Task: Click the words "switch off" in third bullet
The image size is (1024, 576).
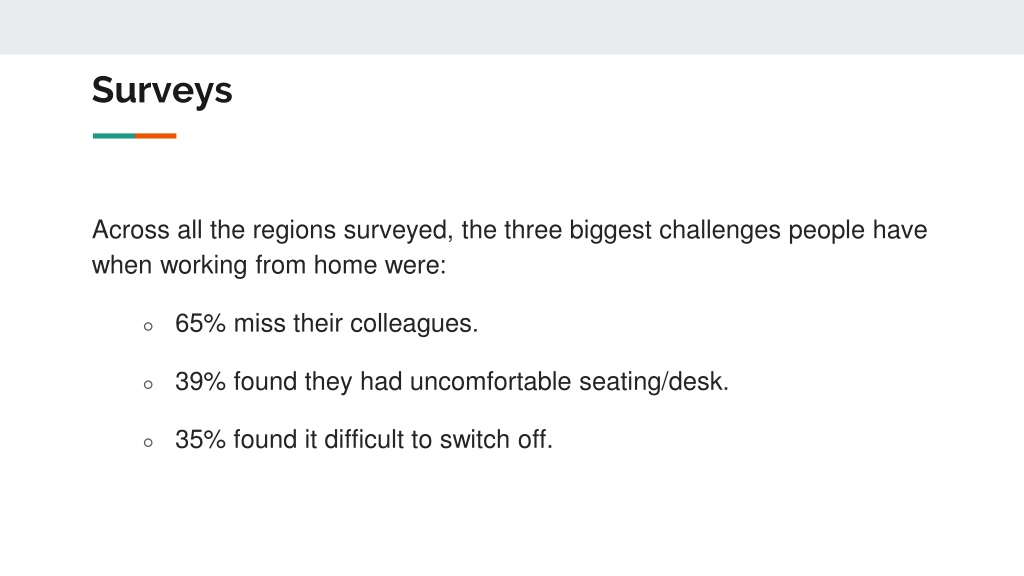Action: [x=492, y=440]
